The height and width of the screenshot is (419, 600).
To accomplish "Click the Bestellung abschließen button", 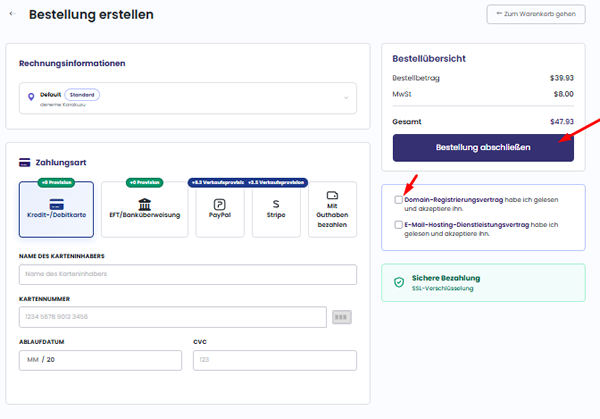I will tap(483, 148).
